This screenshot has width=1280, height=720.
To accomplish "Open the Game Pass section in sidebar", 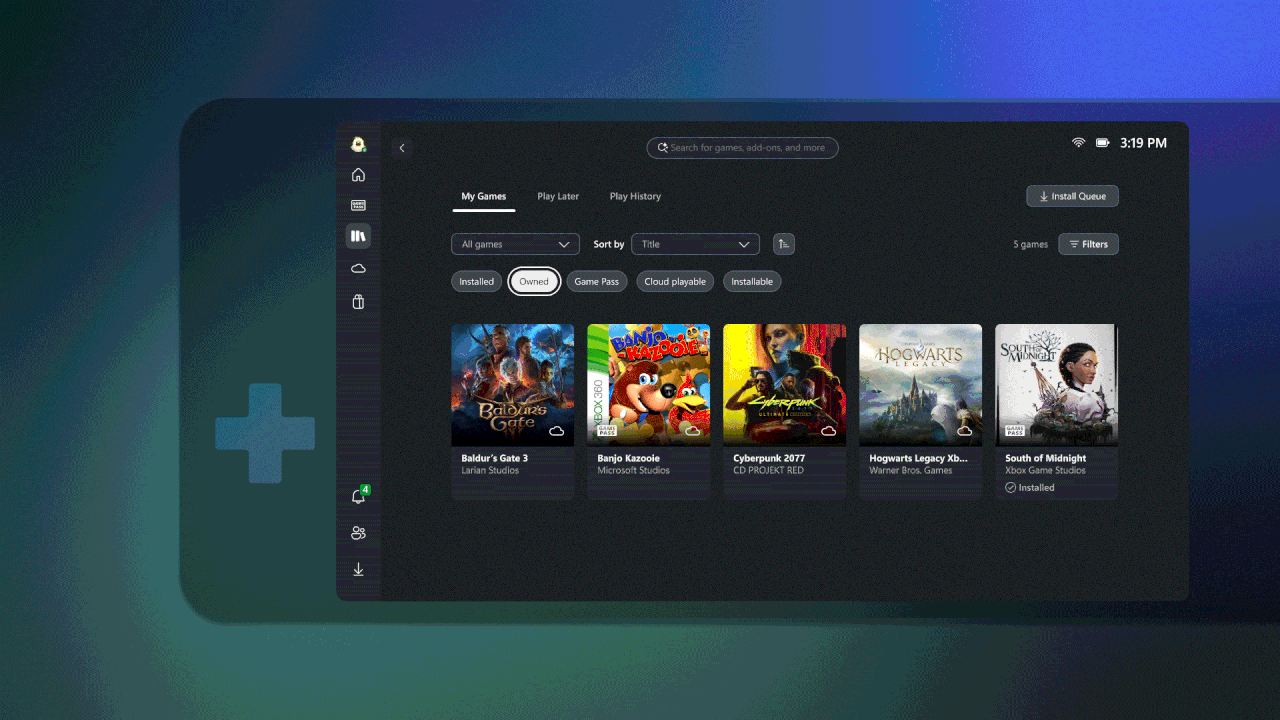I will [x=358, y=205].
